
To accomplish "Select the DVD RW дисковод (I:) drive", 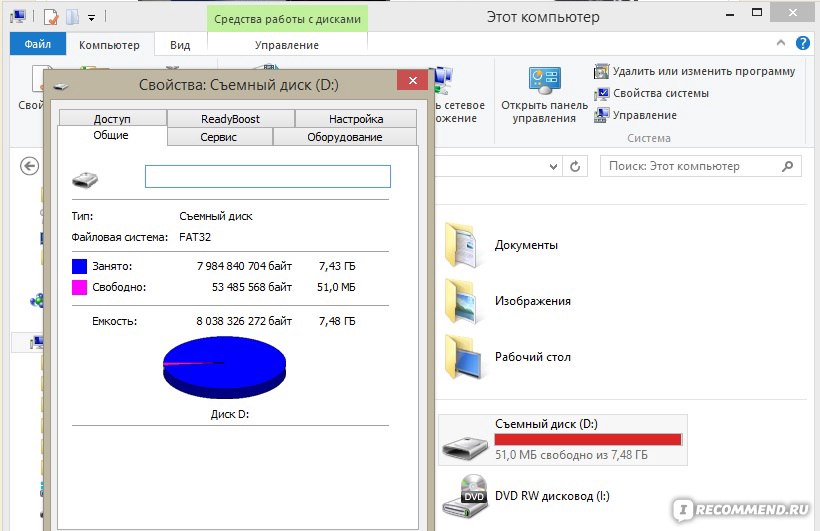I will coord(526,496).
